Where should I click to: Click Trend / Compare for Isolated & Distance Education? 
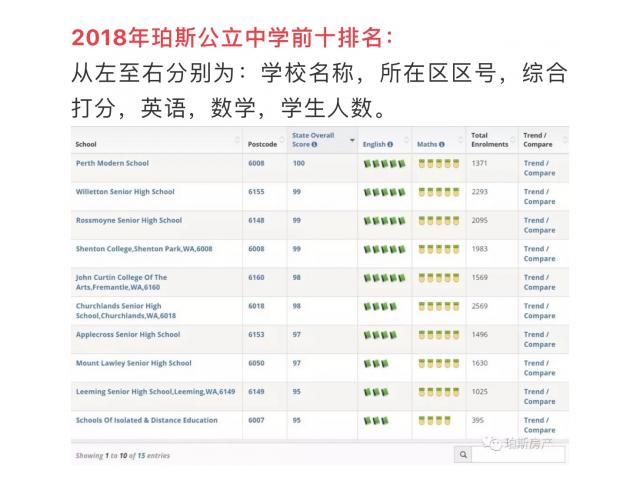pyautogui.click(x=539, y=425)
